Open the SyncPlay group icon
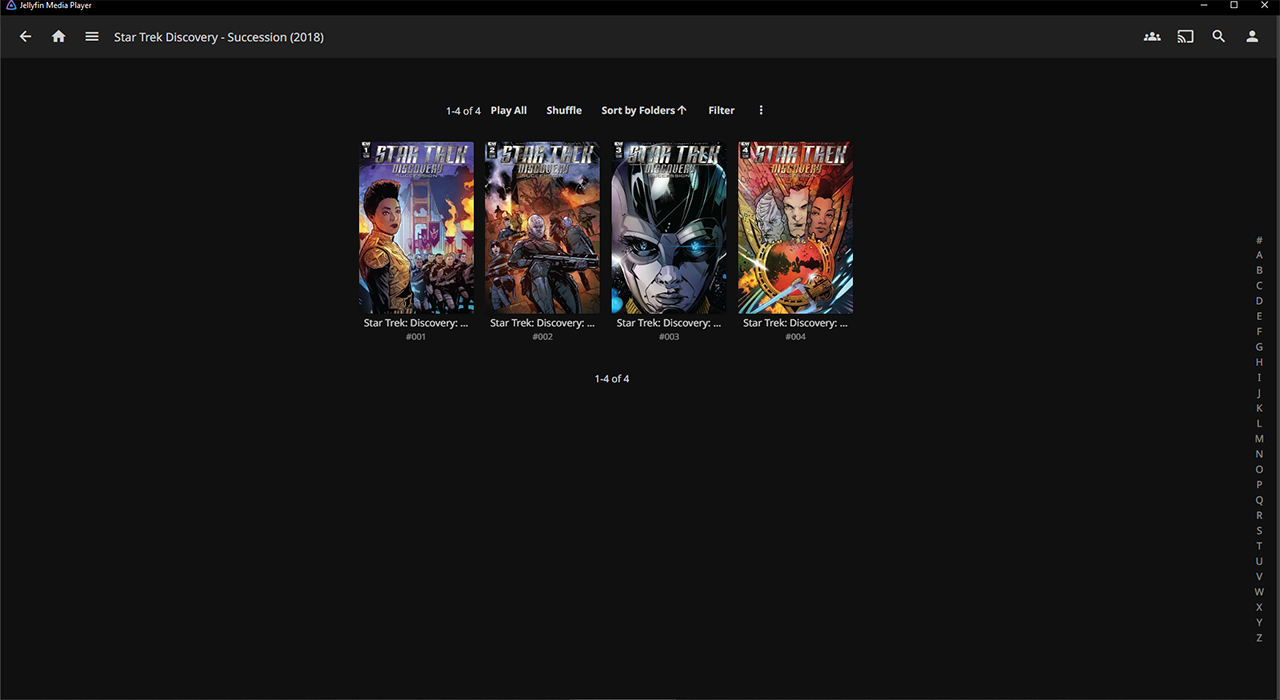The height and width of the screenshot is (700, 1280). 1152,37
